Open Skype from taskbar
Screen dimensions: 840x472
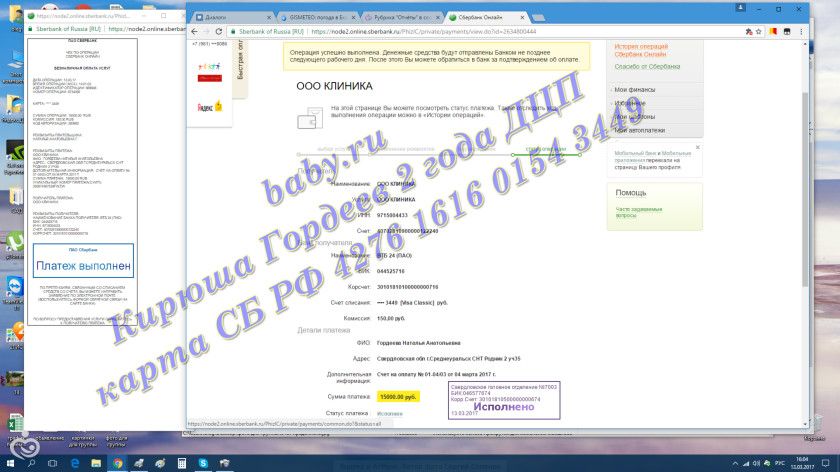click(203, 463)
